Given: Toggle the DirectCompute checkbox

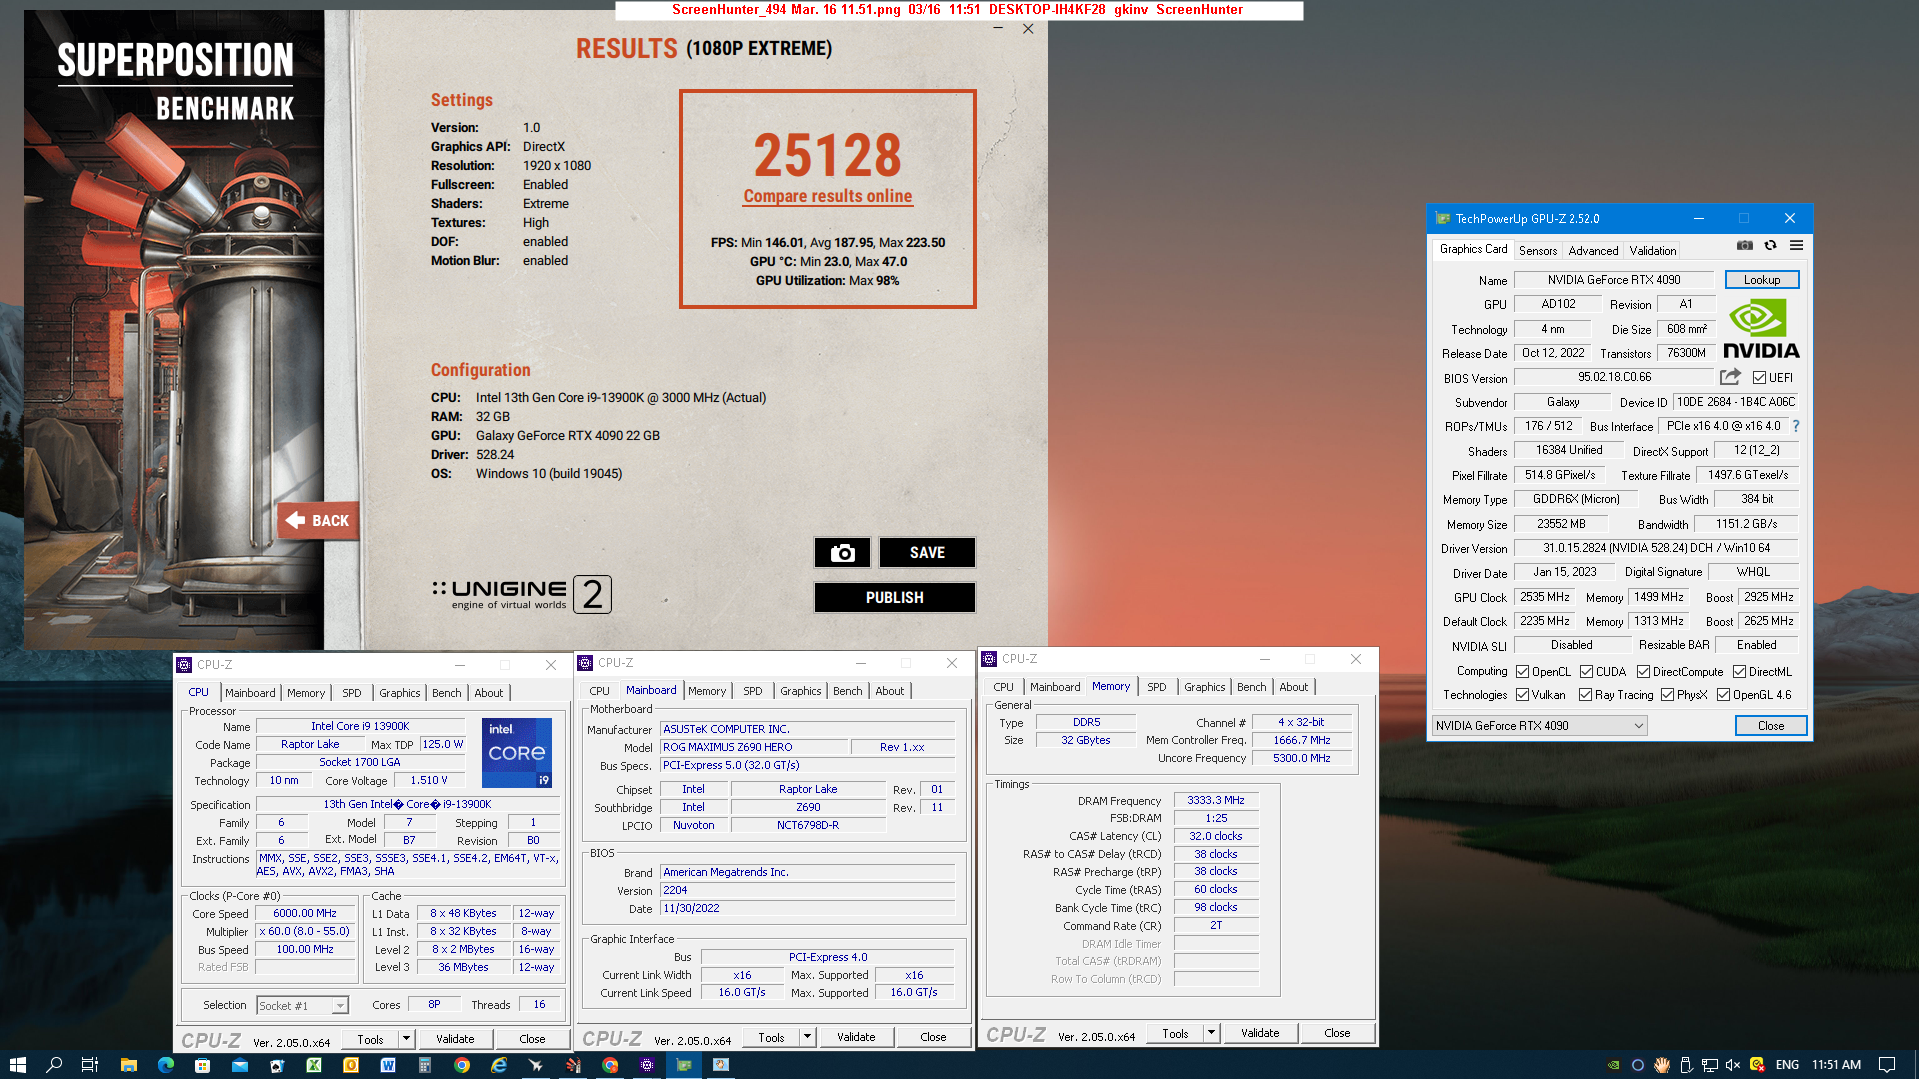Looking at the screenshot, I should 1643,672.
